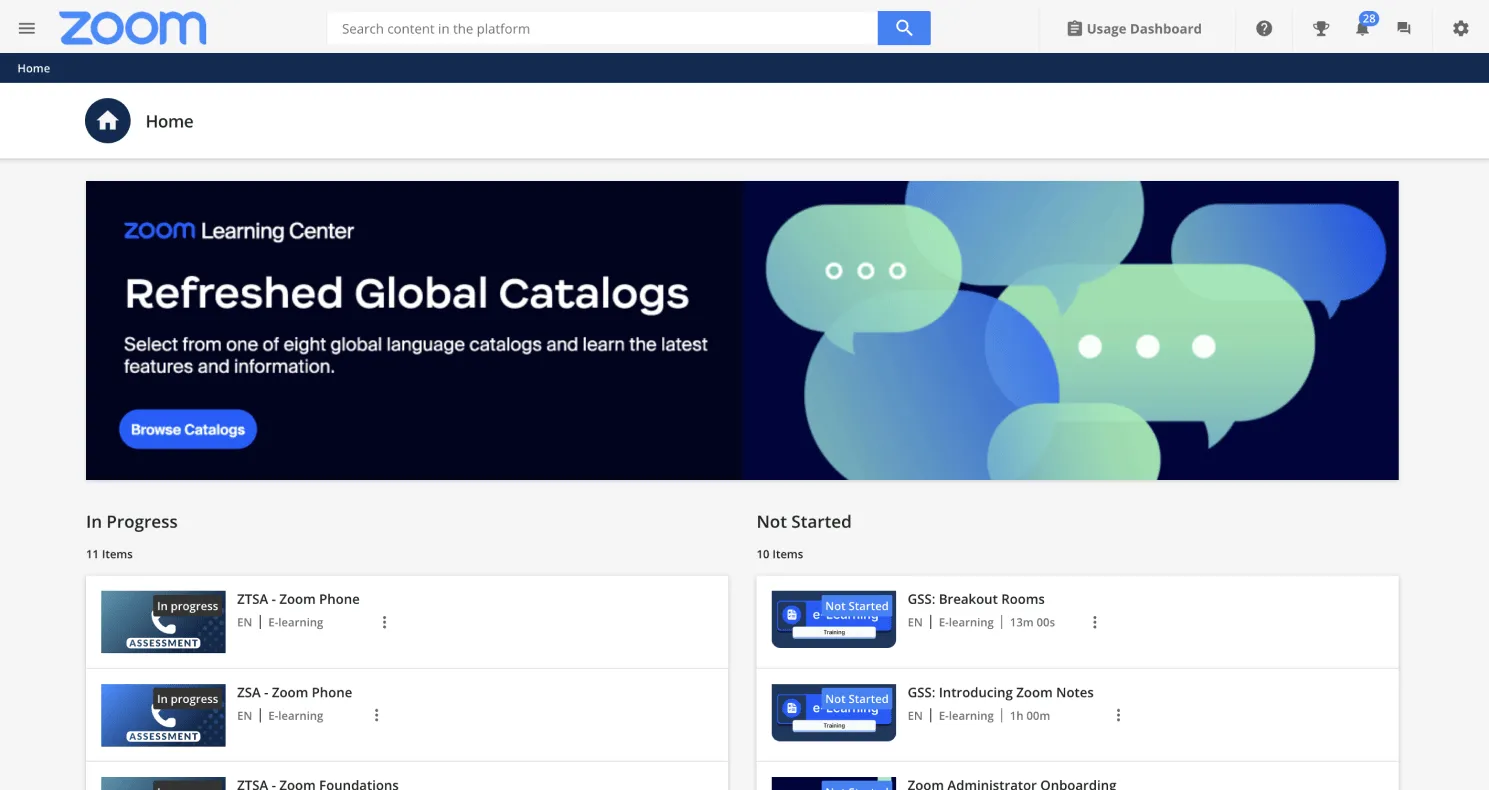Click the round Home icon beside page title
Viewport: 1489px width, 790px height.
pyautogui.click(x=108, y=121)
